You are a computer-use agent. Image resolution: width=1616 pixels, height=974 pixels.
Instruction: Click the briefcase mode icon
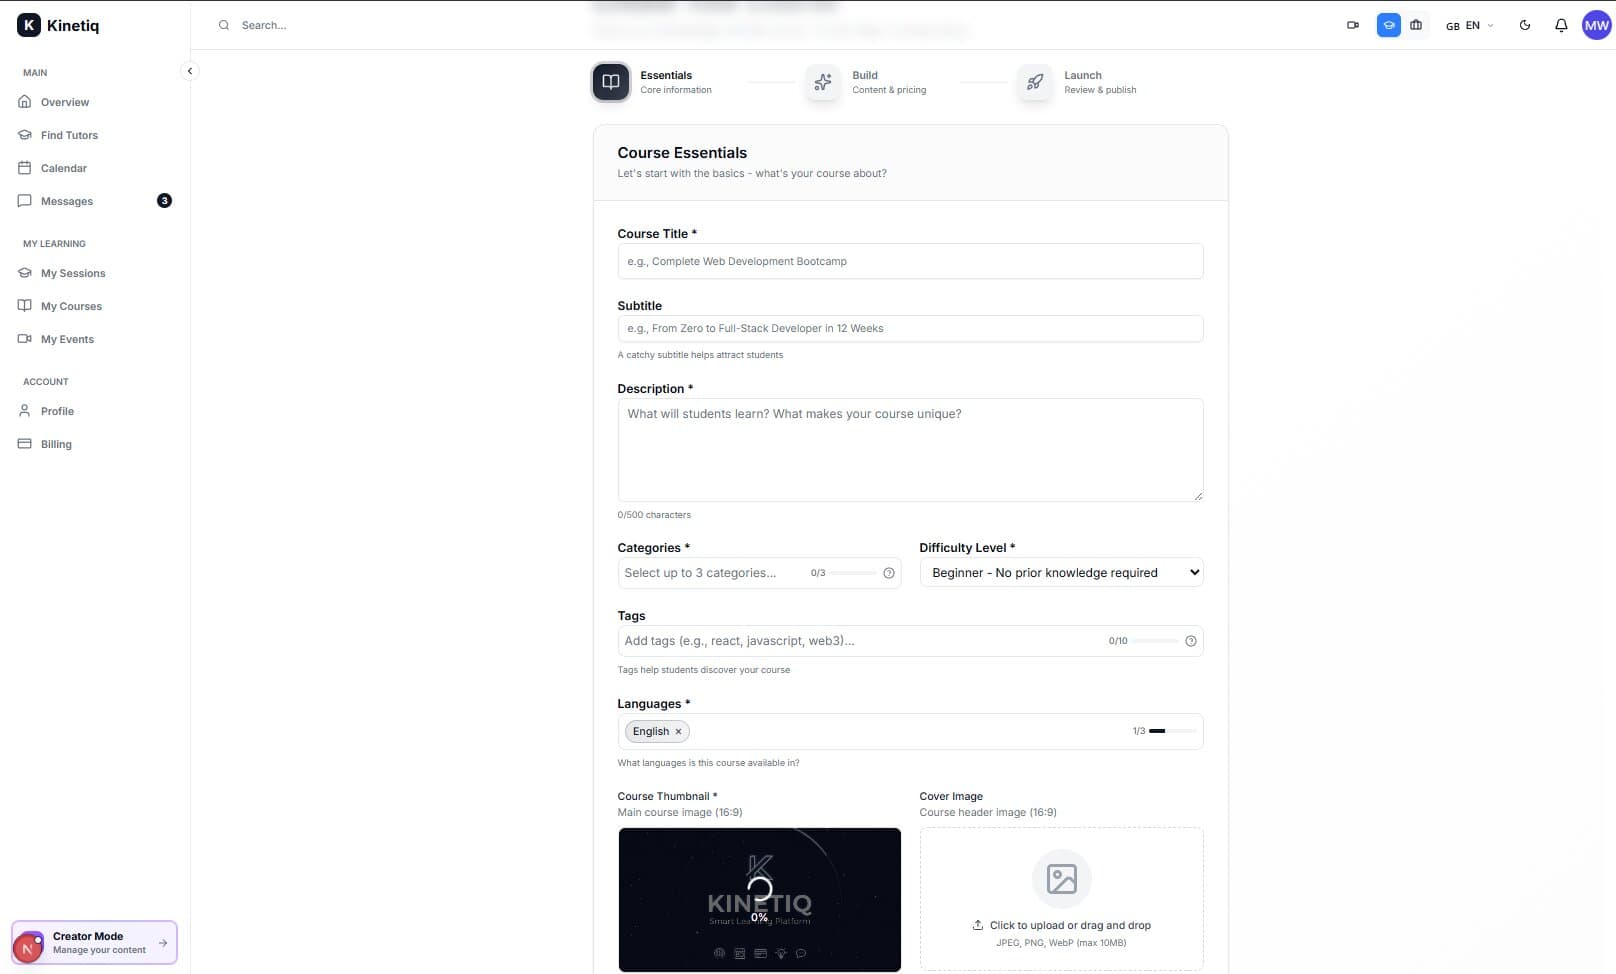tap(1416, 25)
